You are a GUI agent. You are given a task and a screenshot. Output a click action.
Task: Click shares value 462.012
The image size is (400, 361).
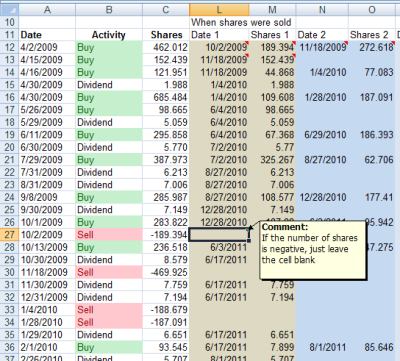pos(166,47)
